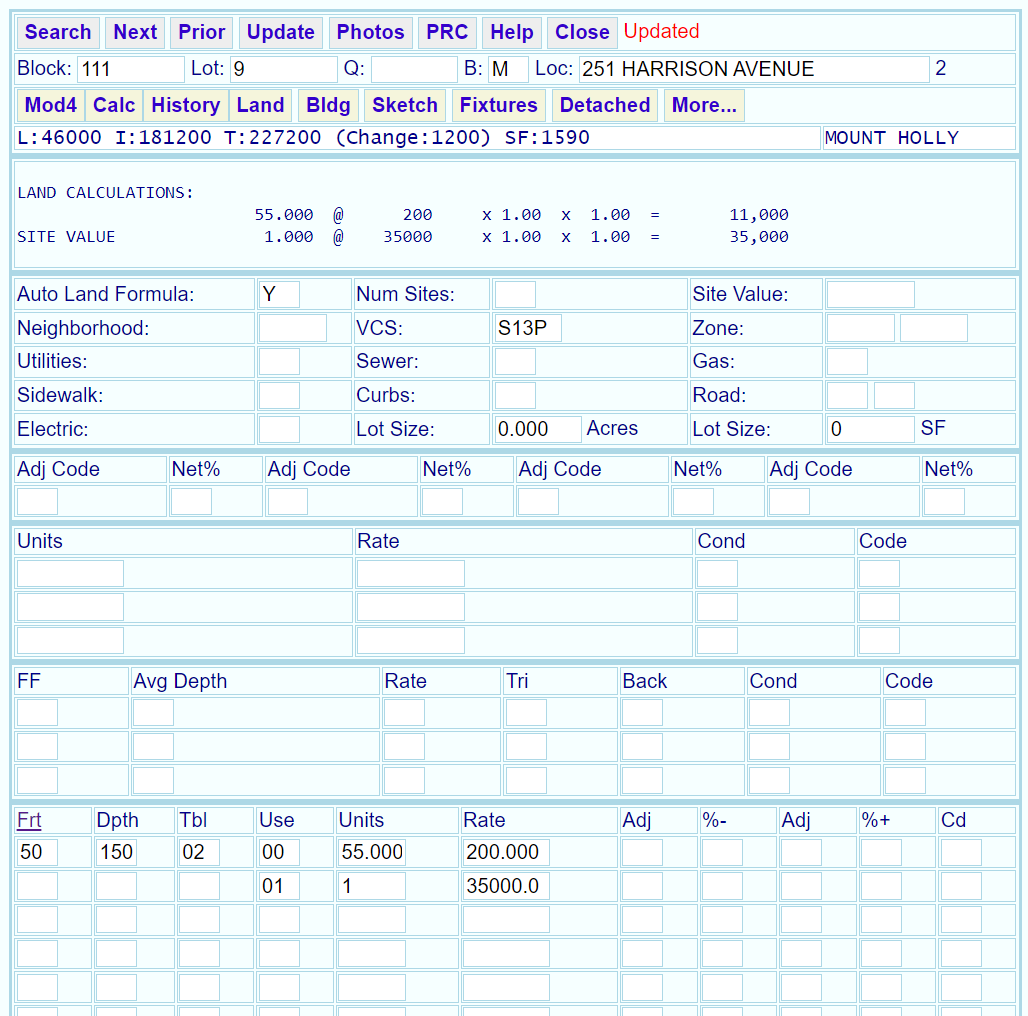Edit the Frt value 50
This screenshot has width=1028, height=1016.
[x=37, y=852]
